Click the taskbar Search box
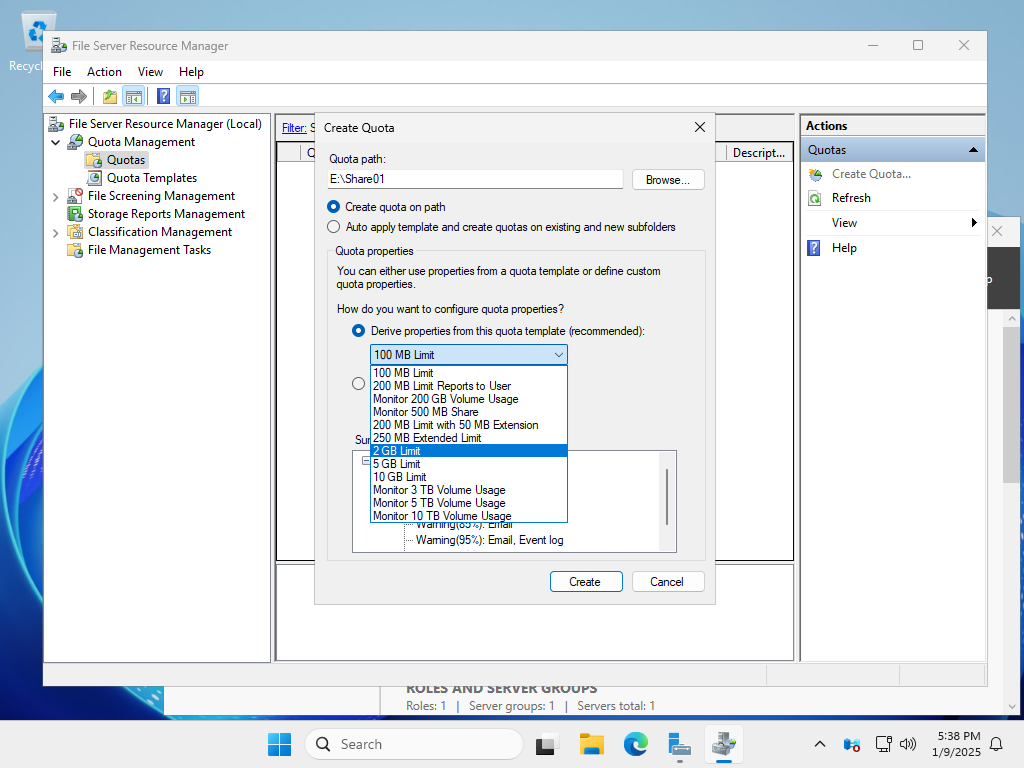Screen dimensions: 1024x768 coord(414,744)
